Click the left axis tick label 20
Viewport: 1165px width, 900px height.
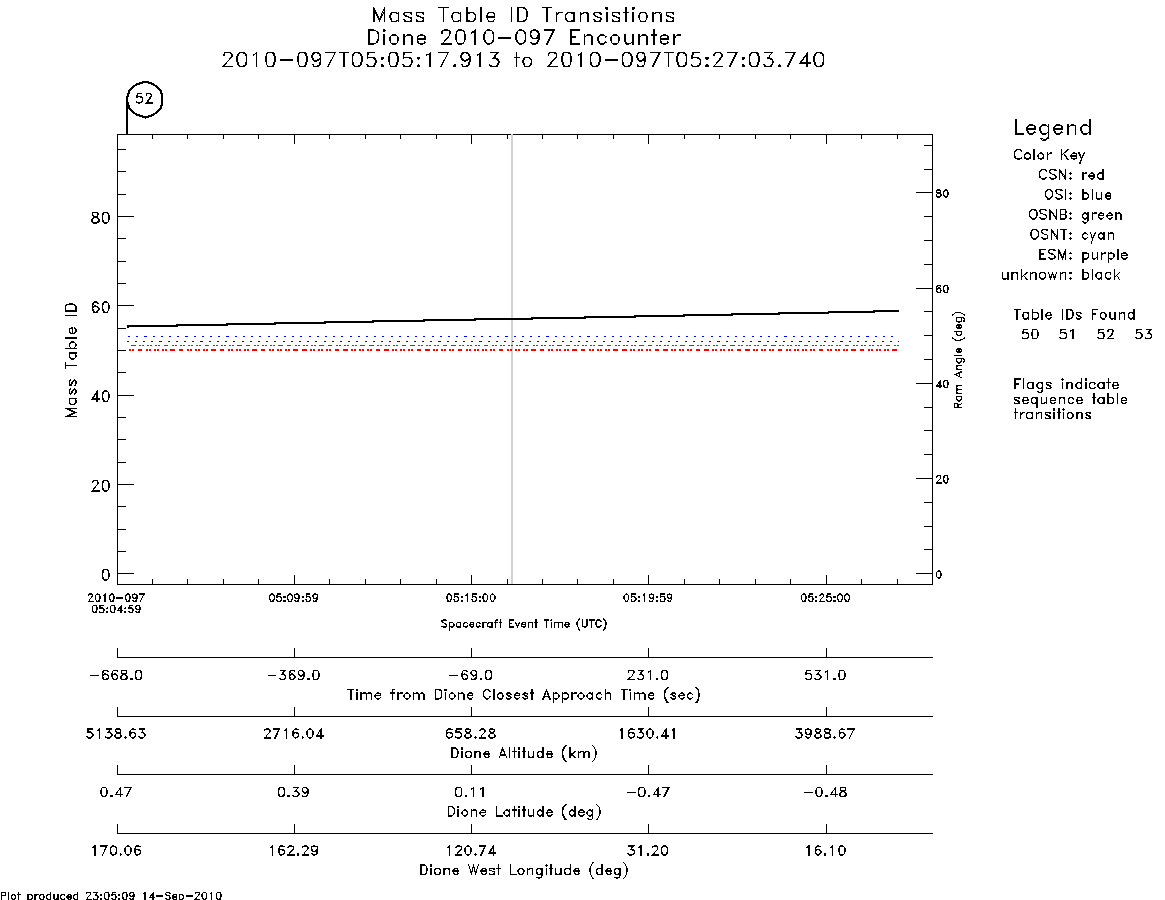100,485
